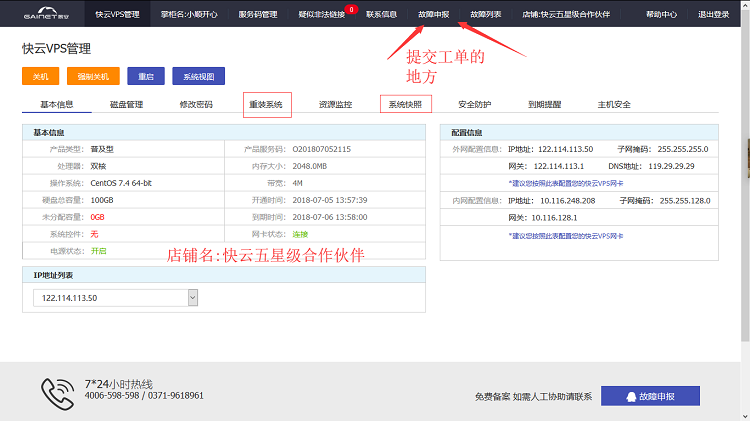Screen dimensions: 750x421
Task: Open the IP地址列表 dropdown showing 122.114.113.50
Action: pyautogui.click(x=115, y=298)
